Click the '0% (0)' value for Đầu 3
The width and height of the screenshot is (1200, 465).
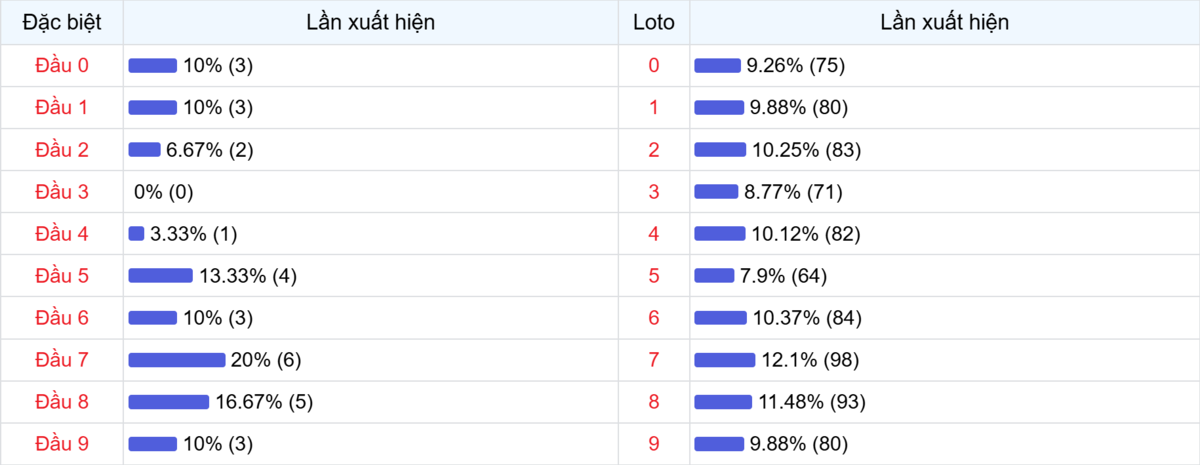[x=163, y=192]
